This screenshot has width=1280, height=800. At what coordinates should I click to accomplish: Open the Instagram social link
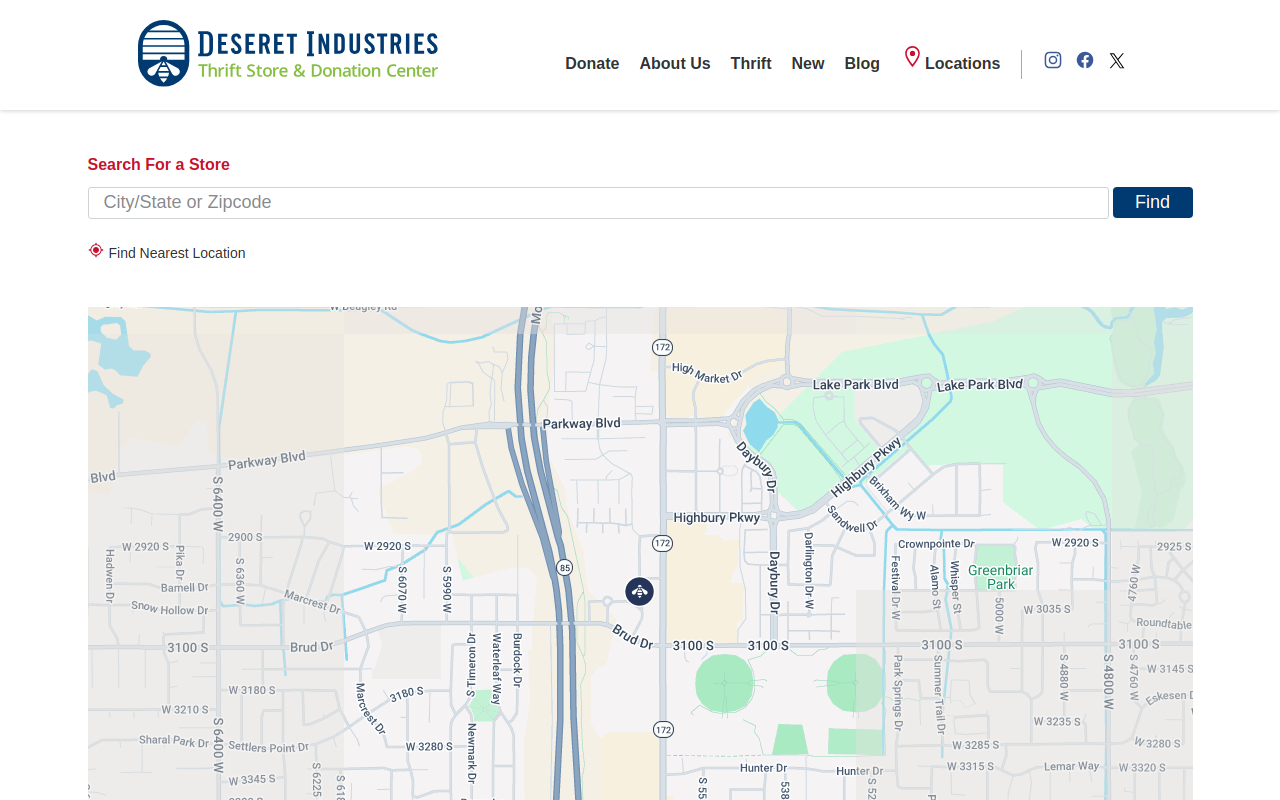click(x=1053, y=60)
